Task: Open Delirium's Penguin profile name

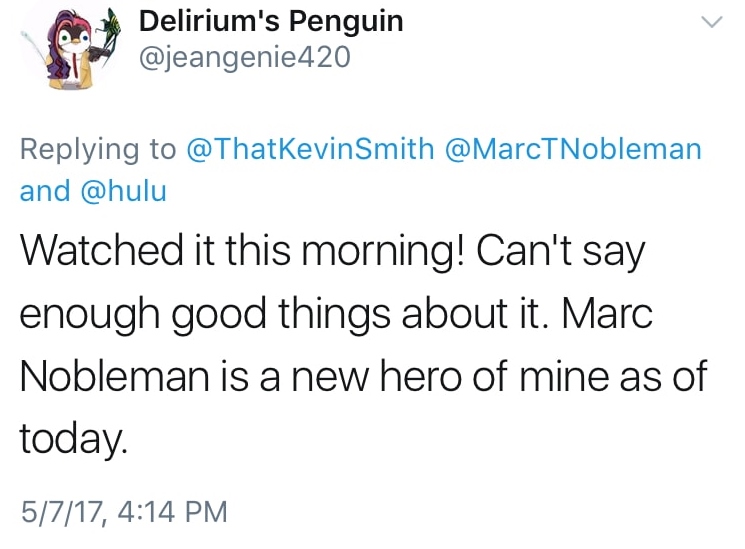Action: pyautogui.click(x=271, y=21)
